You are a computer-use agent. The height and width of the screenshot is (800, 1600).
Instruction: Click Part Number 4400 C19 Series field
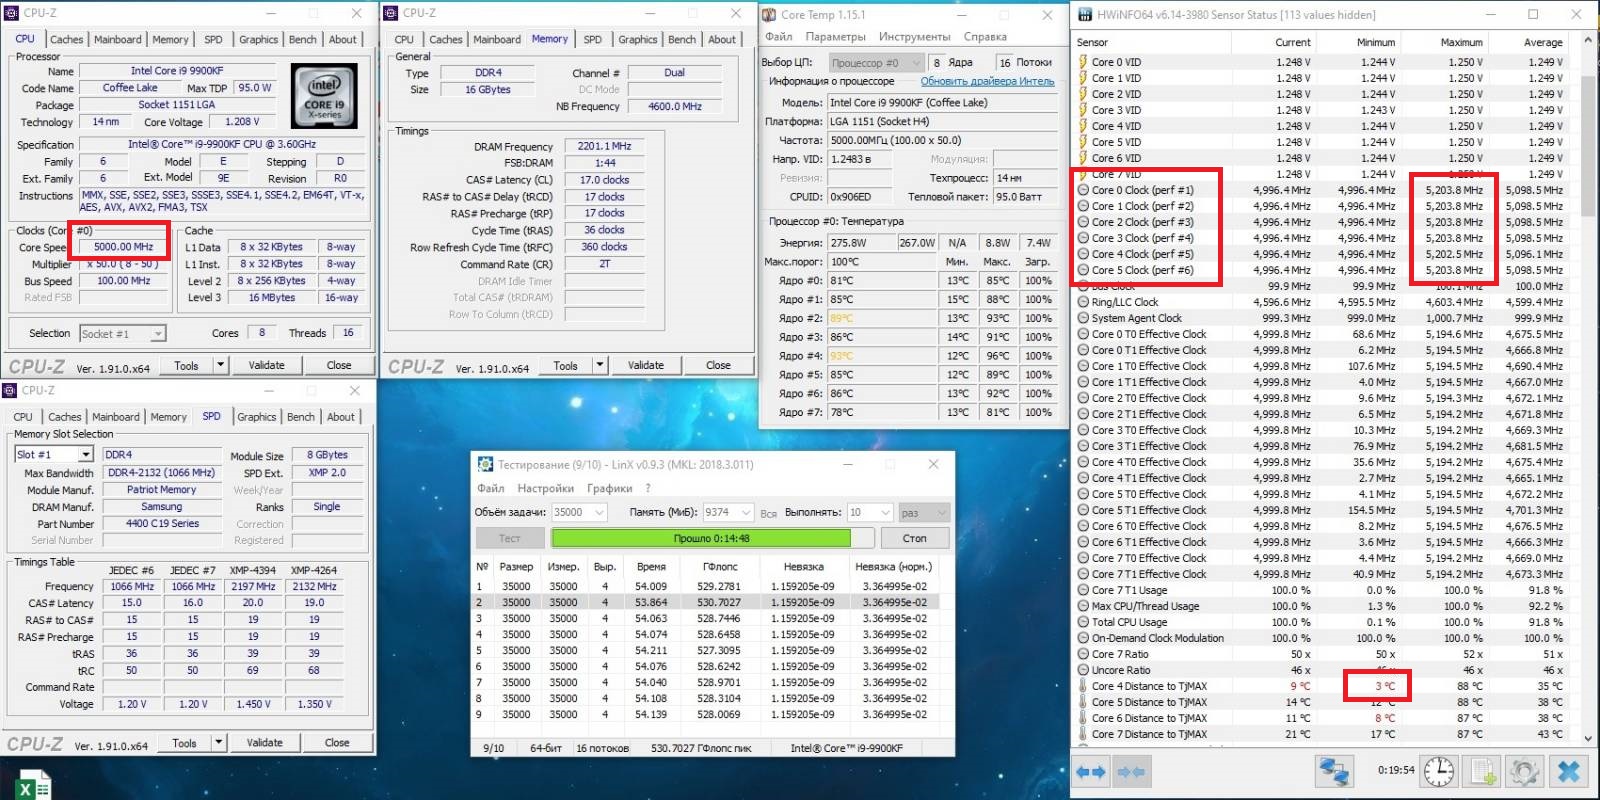point(162,523)
